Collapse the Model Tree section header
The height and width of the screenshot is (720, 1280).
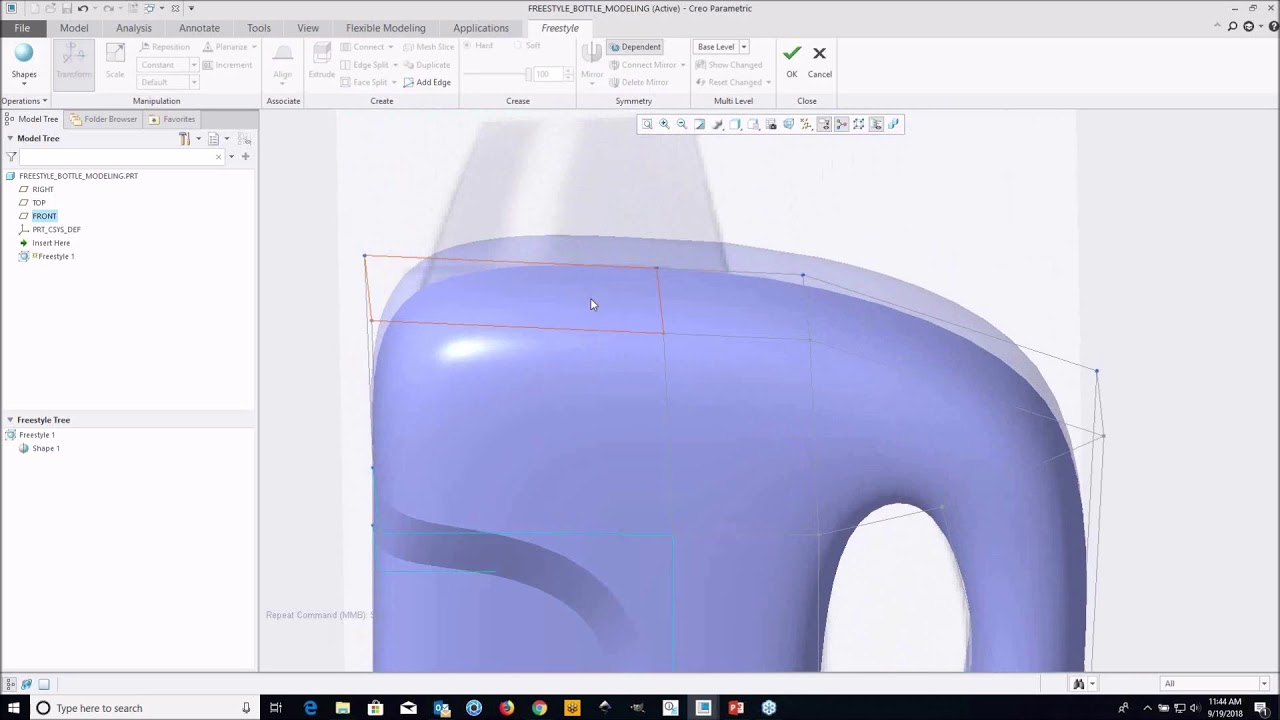(x=10, y=138)
